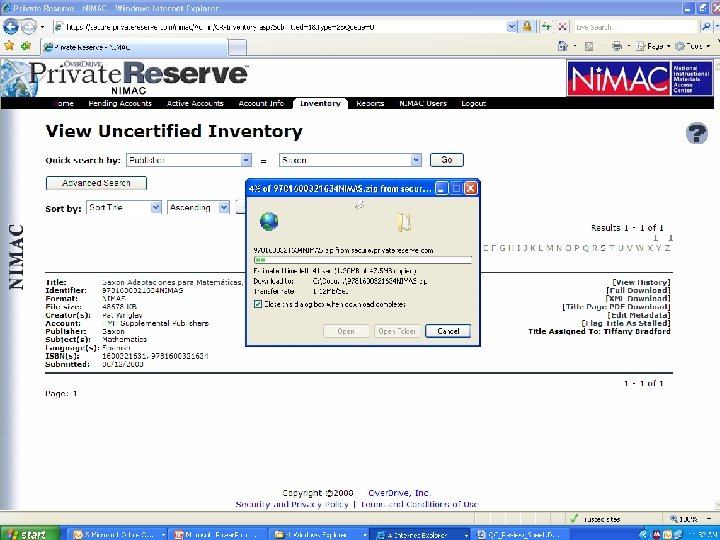Open a new blank browser tab
Screen dimensions: 720x540
click(237, 47)
